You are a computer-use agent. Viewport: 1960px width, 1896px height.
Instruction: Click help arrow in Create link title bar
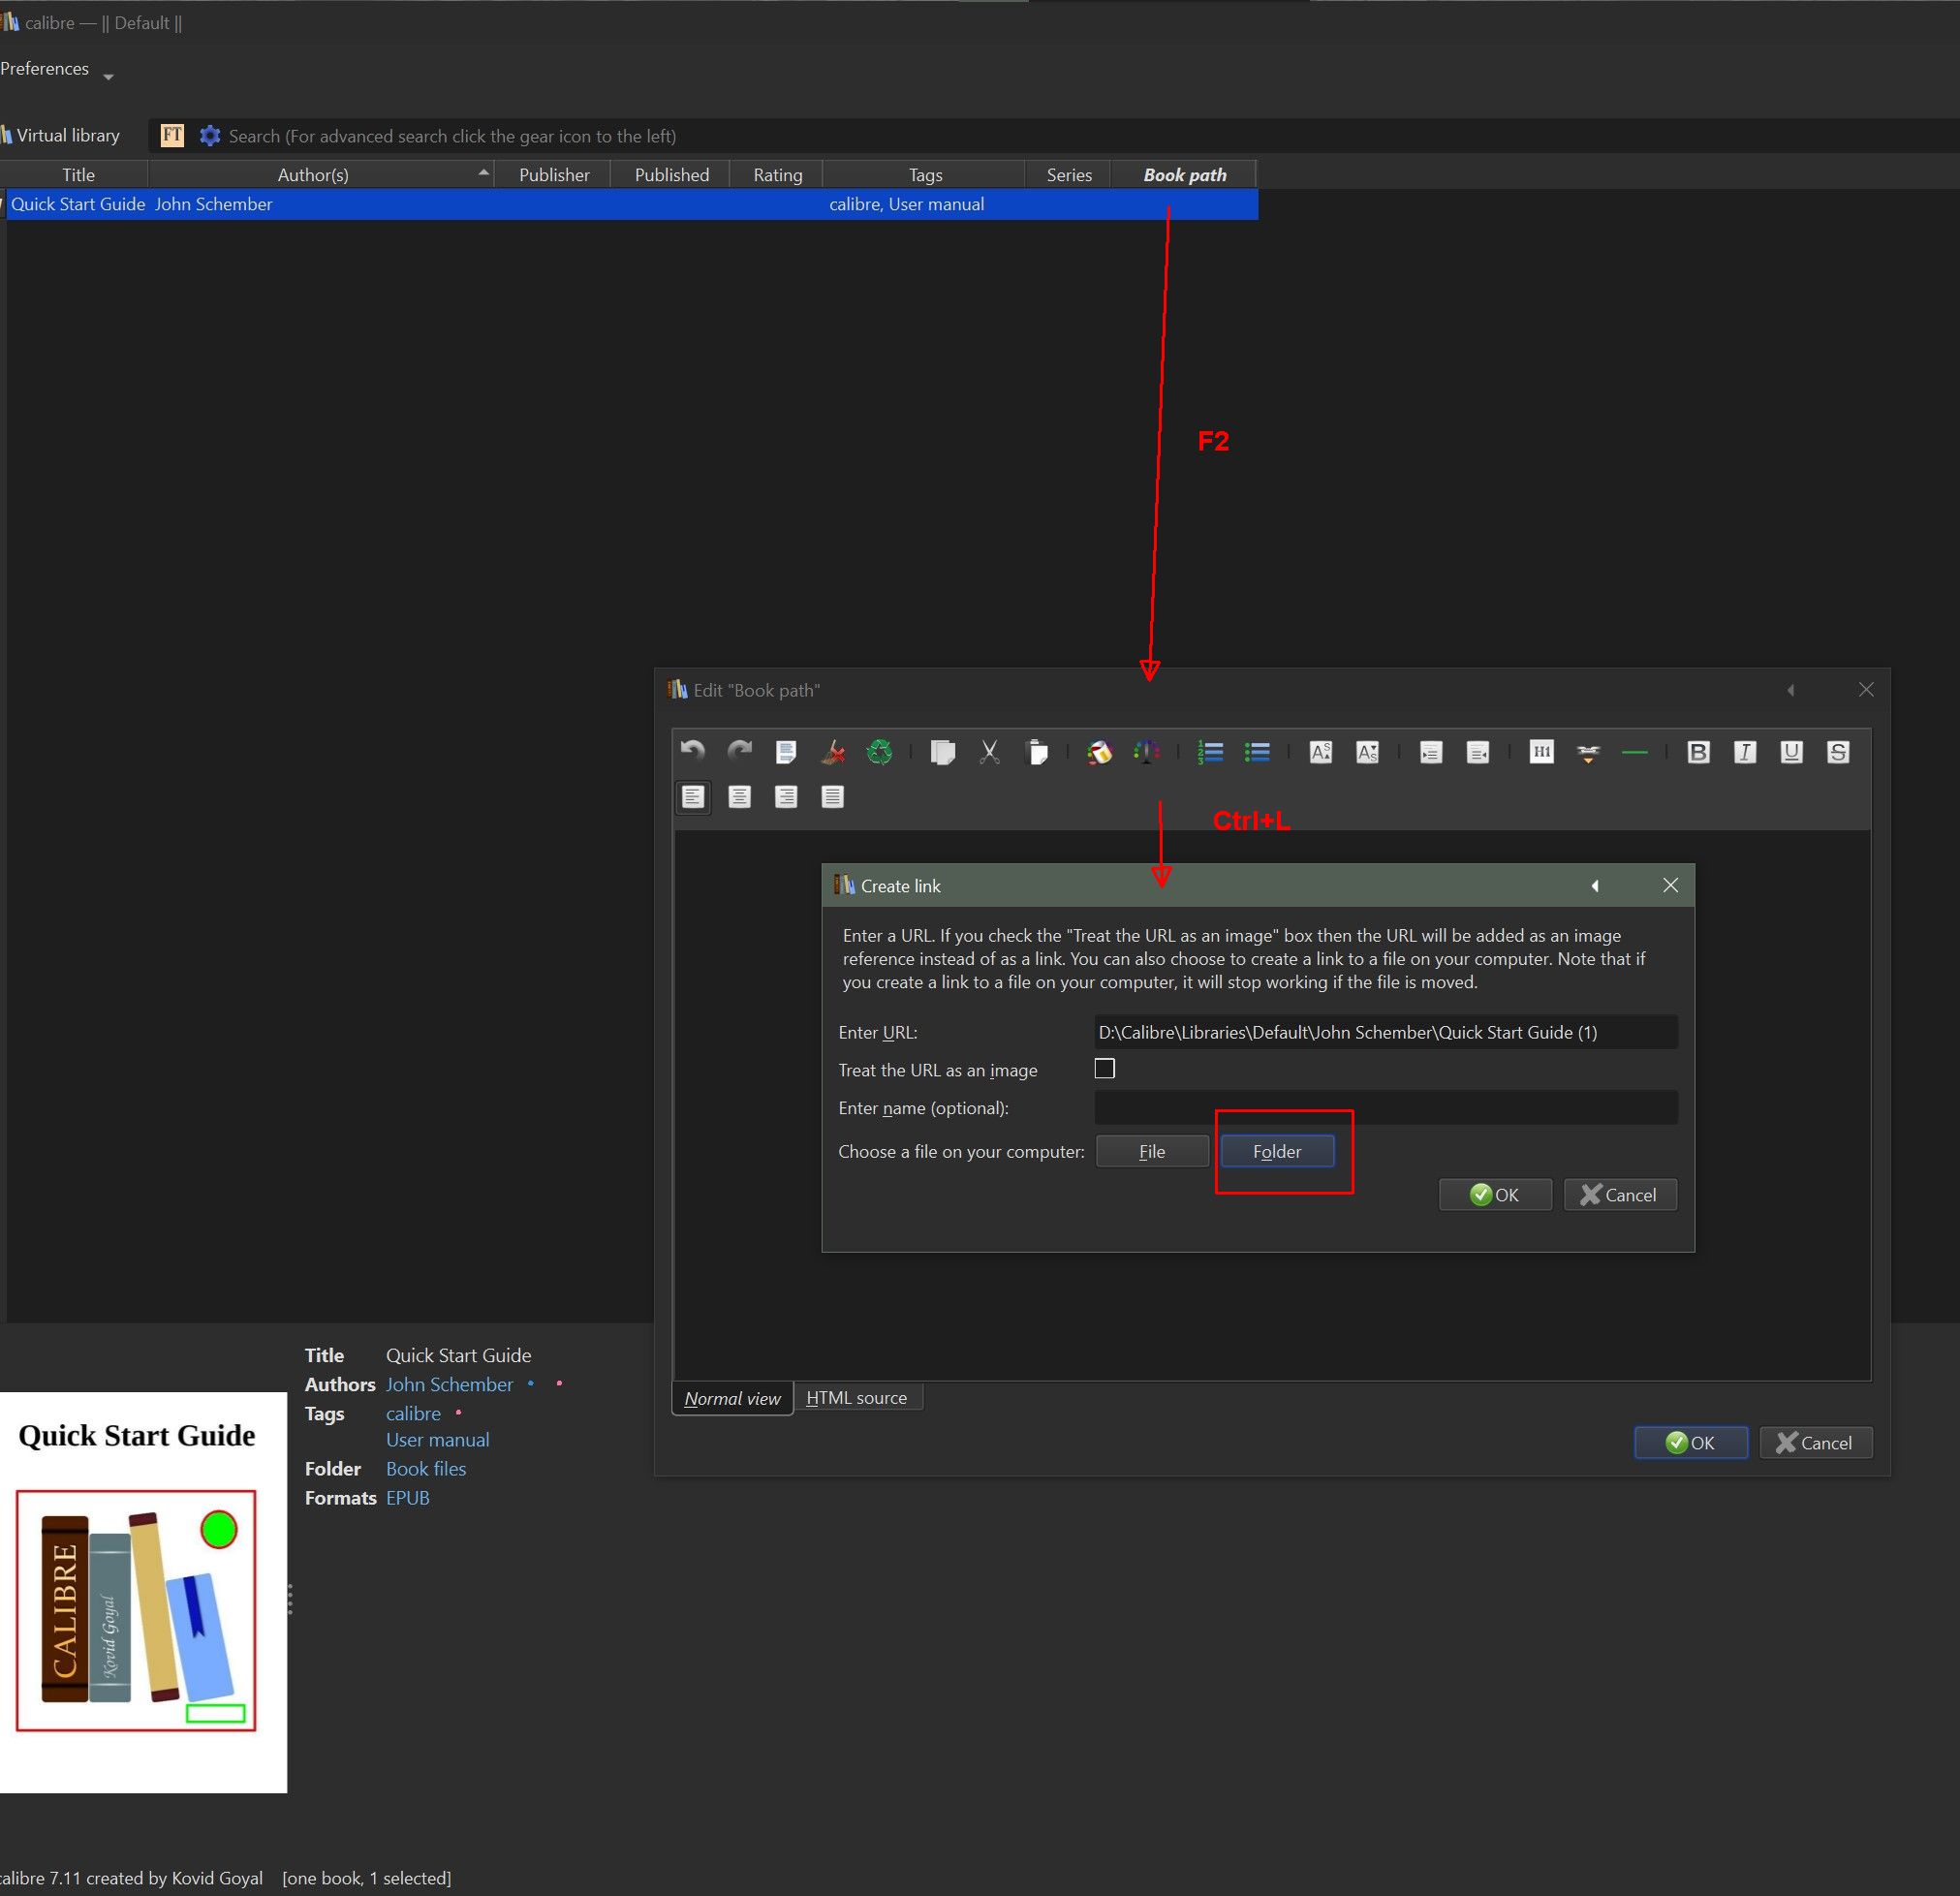click(x=1595, y=886)
